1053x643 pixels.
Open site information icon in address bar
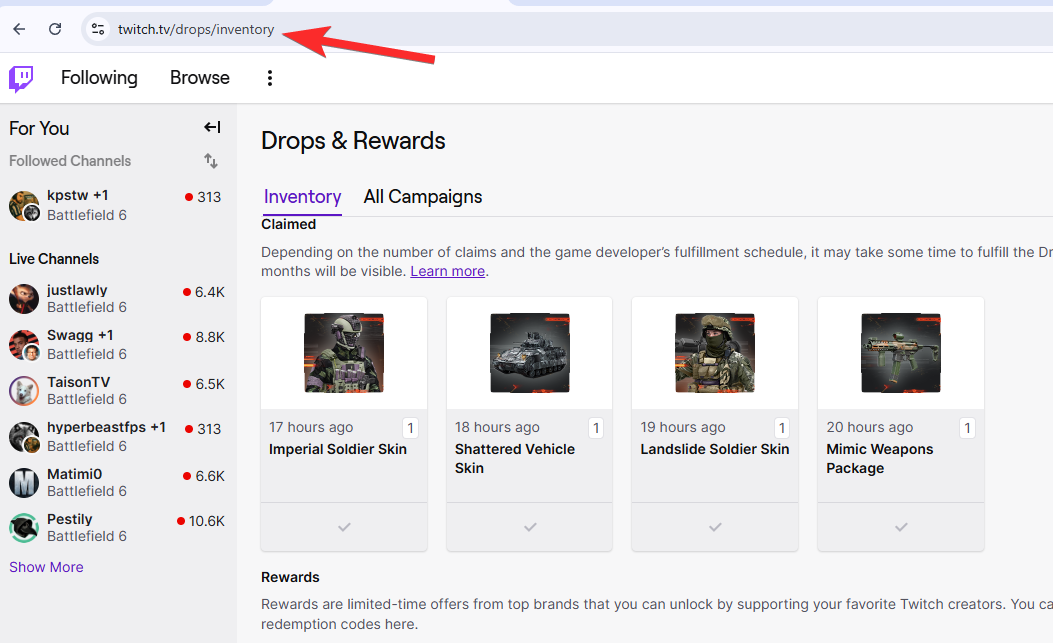(x=98, y=29)
